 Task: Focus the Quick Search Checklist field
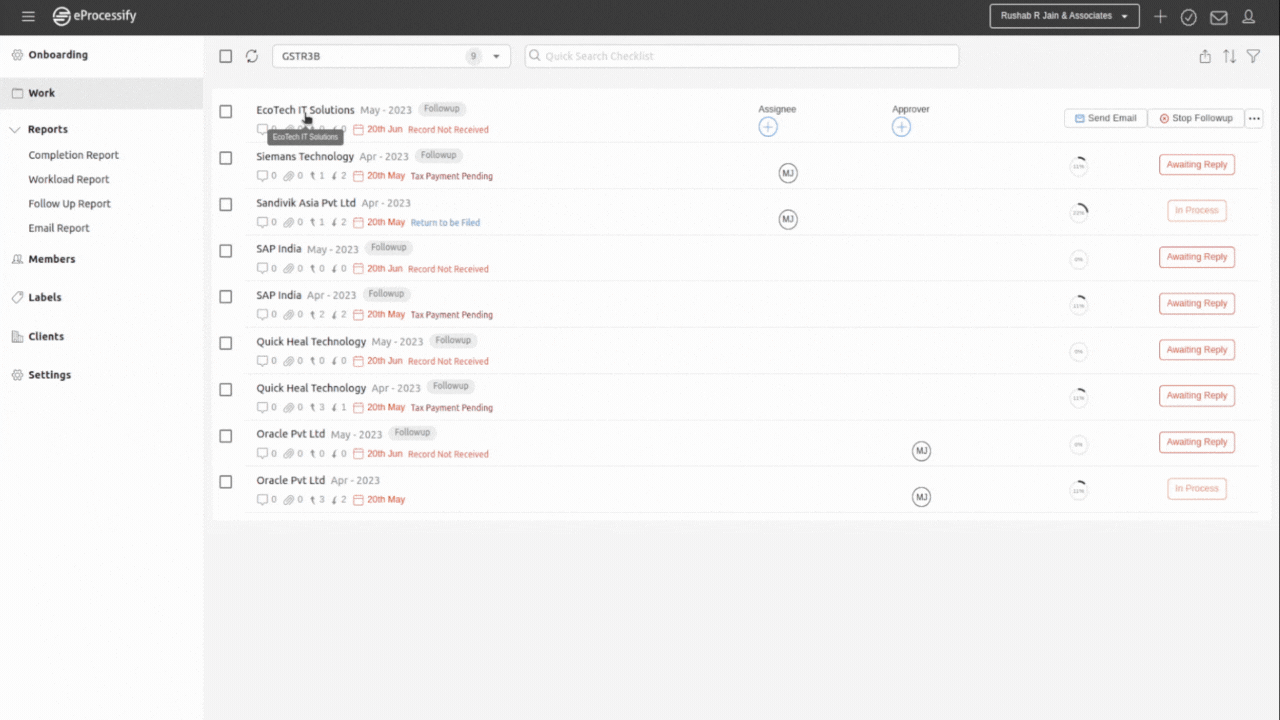(742, 56)
